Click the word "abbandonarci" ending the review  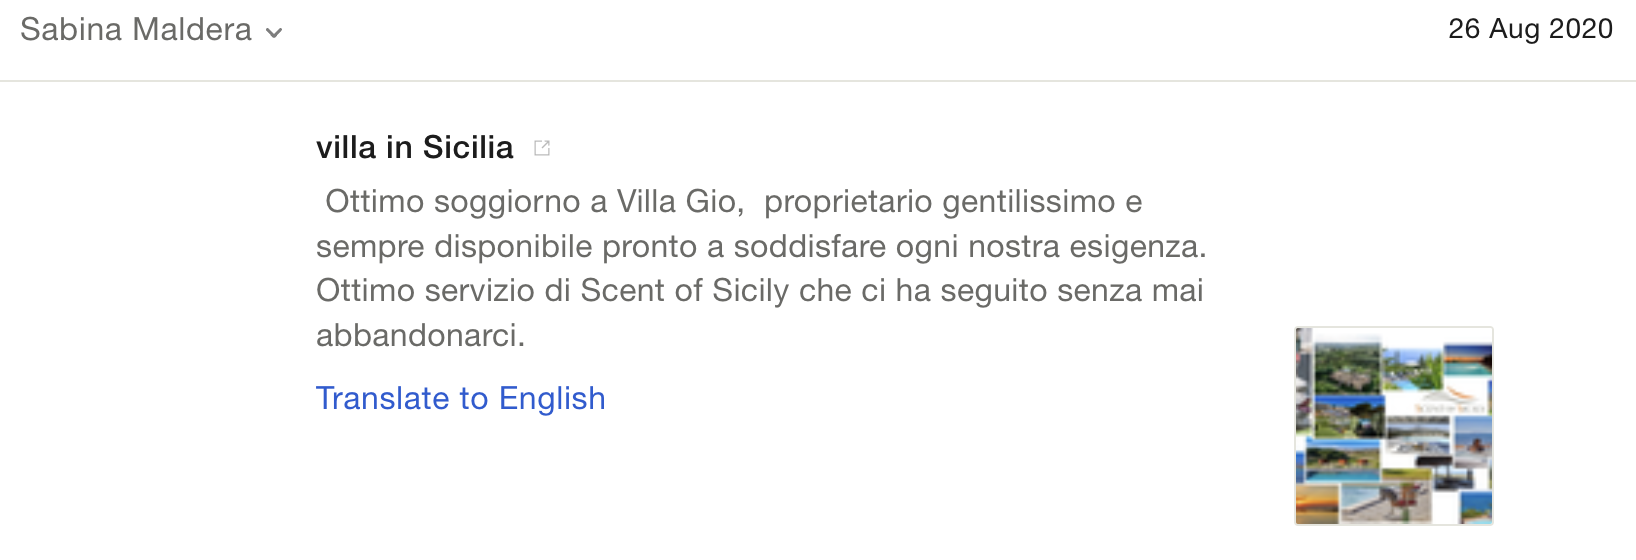click(420, 335)
